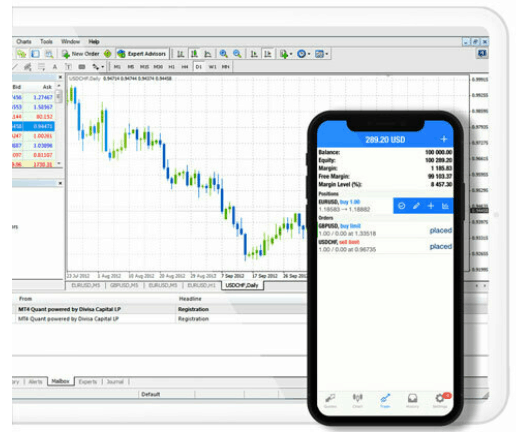Click the zoom in magnifier icon
Viewport: 516px width, 433px height.
coord(223,54)
